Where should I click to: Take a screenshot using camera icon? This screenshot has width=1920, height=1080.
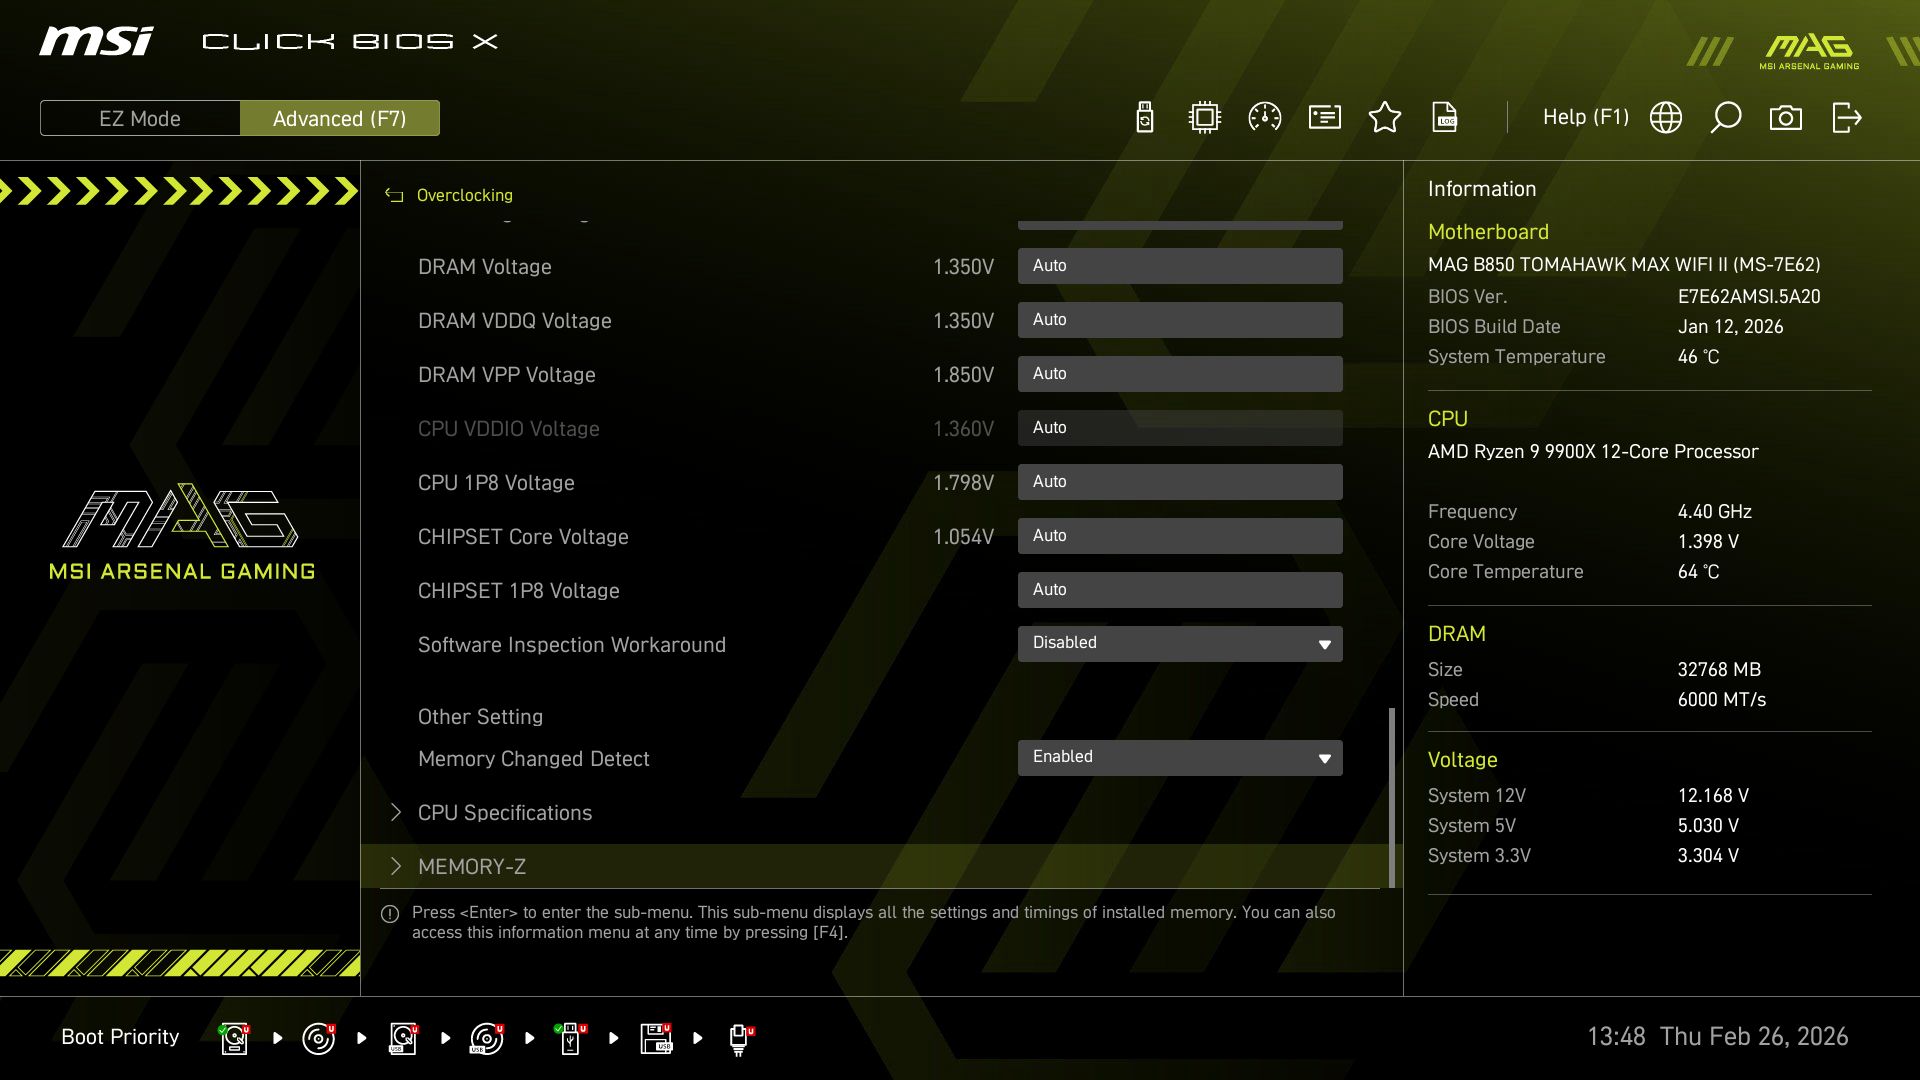click(x=1787, y=117)
